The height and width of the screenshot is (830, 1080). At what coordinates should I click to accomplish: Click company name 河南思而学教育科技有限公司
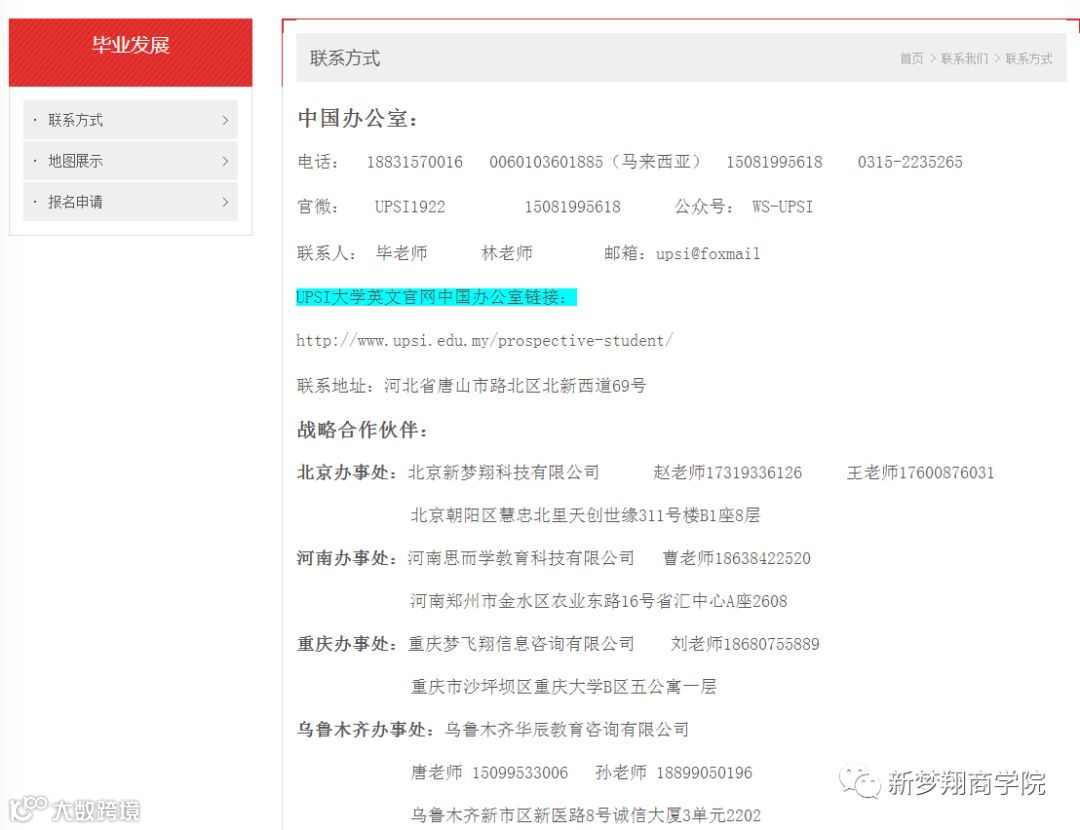[521, 558]
